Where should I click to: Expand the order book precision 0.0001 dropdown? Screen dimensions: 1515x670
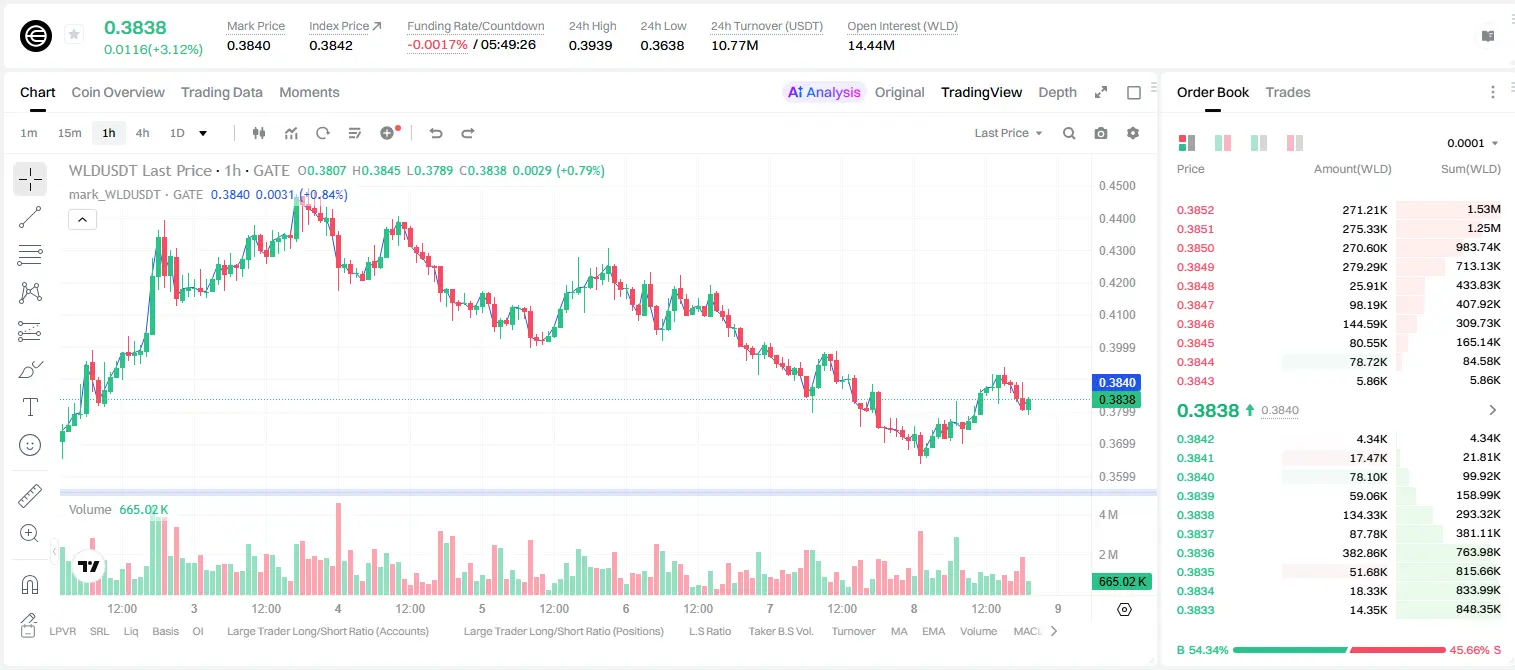pyautogui.click(x=1473, y=143)
